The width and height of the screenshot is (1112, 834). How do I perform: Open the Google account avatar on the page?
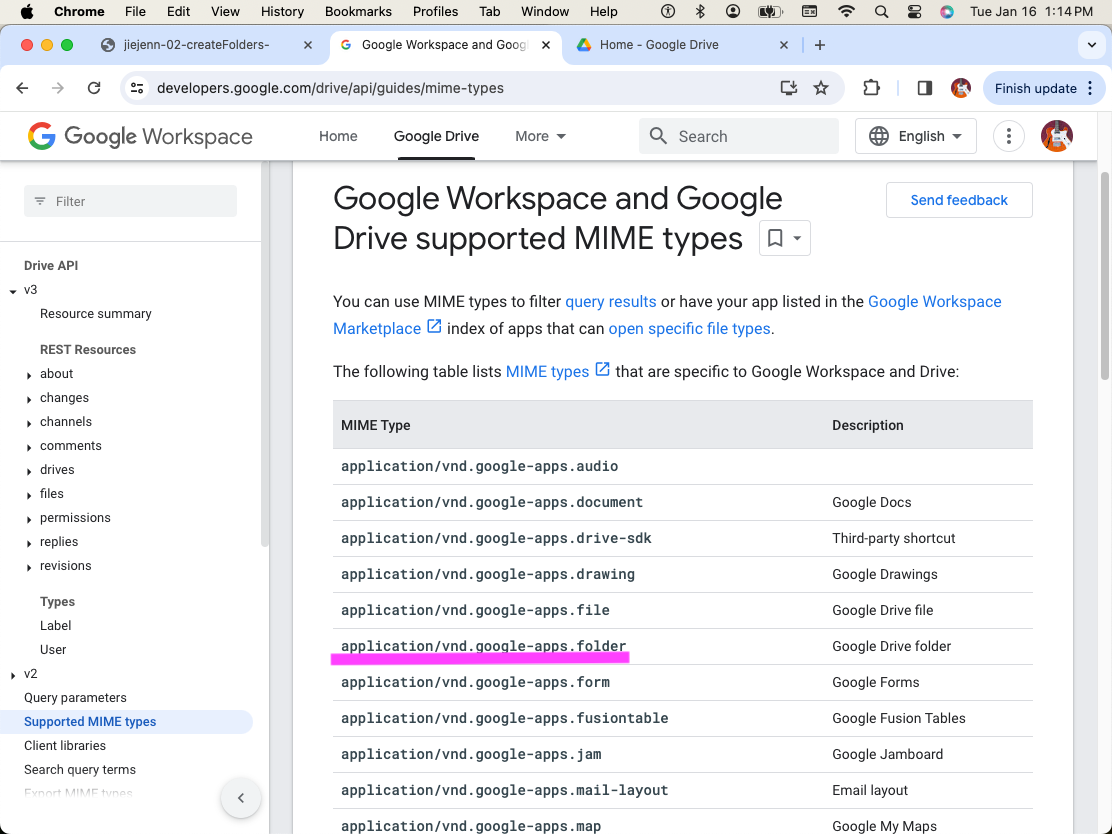tap(1057, 136)
